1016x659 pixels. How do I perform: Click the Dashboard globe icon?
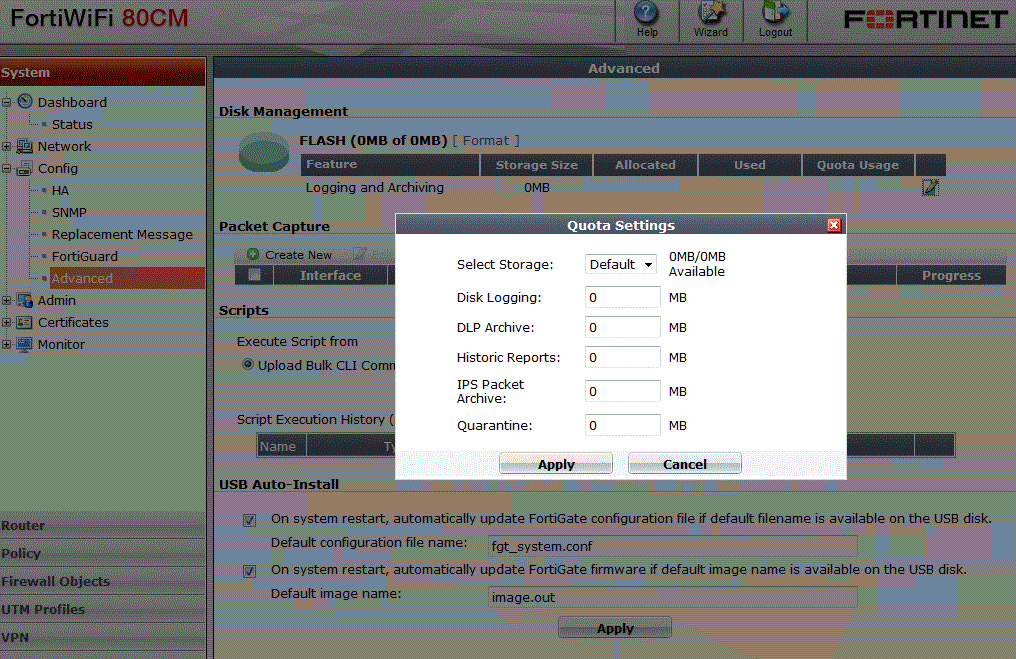(25, 102)
